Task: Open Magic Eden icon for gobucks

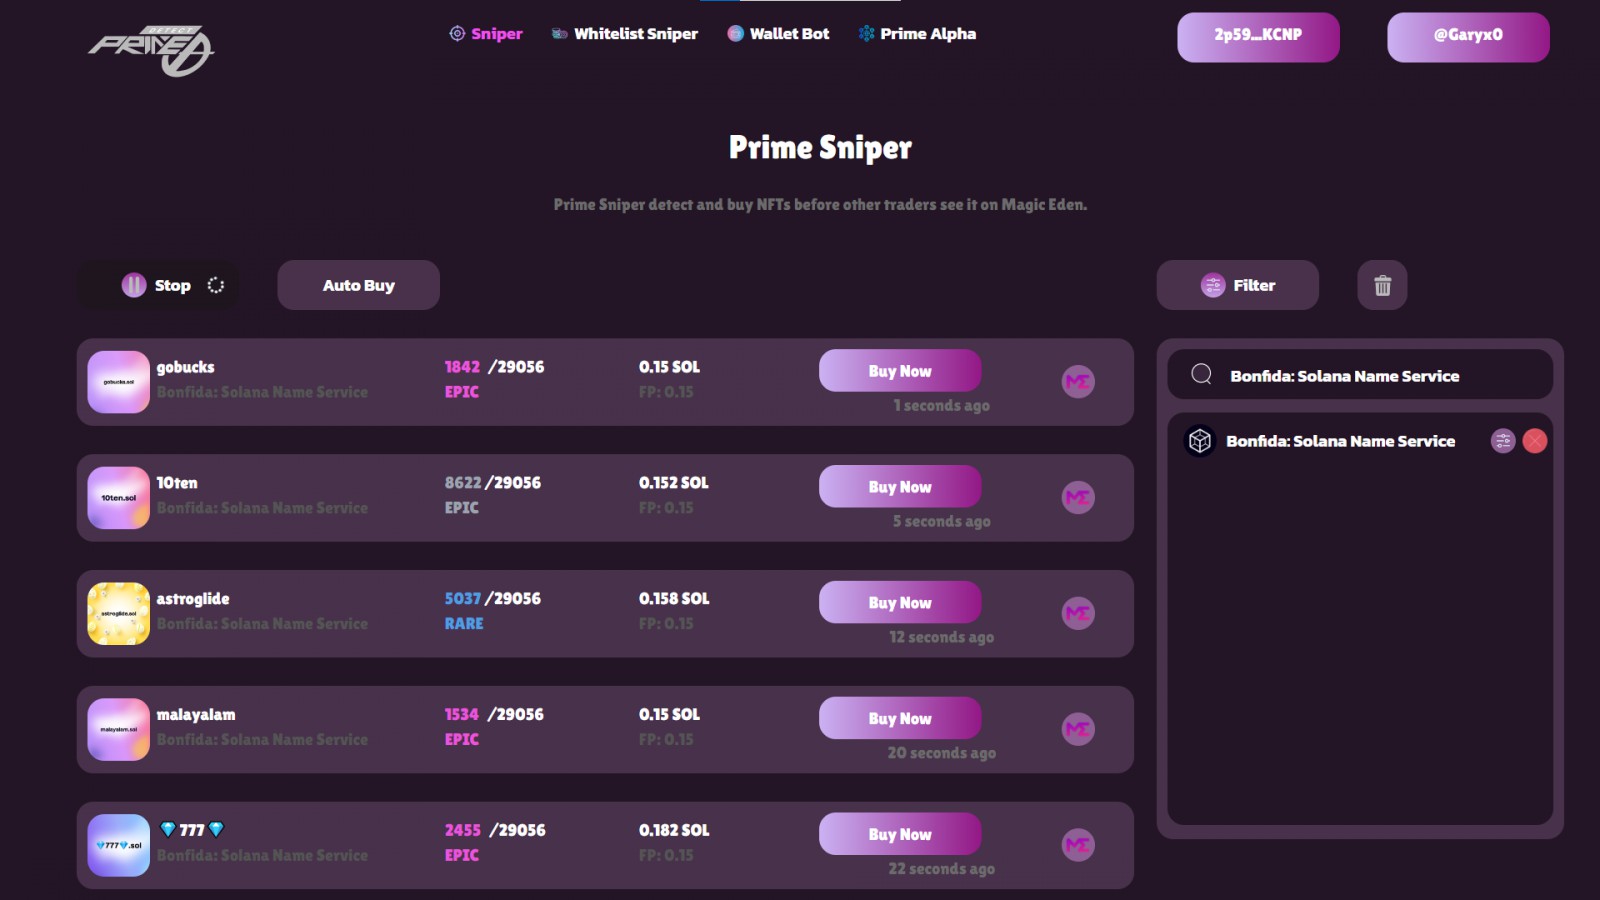Action: tap(1077, 382)
